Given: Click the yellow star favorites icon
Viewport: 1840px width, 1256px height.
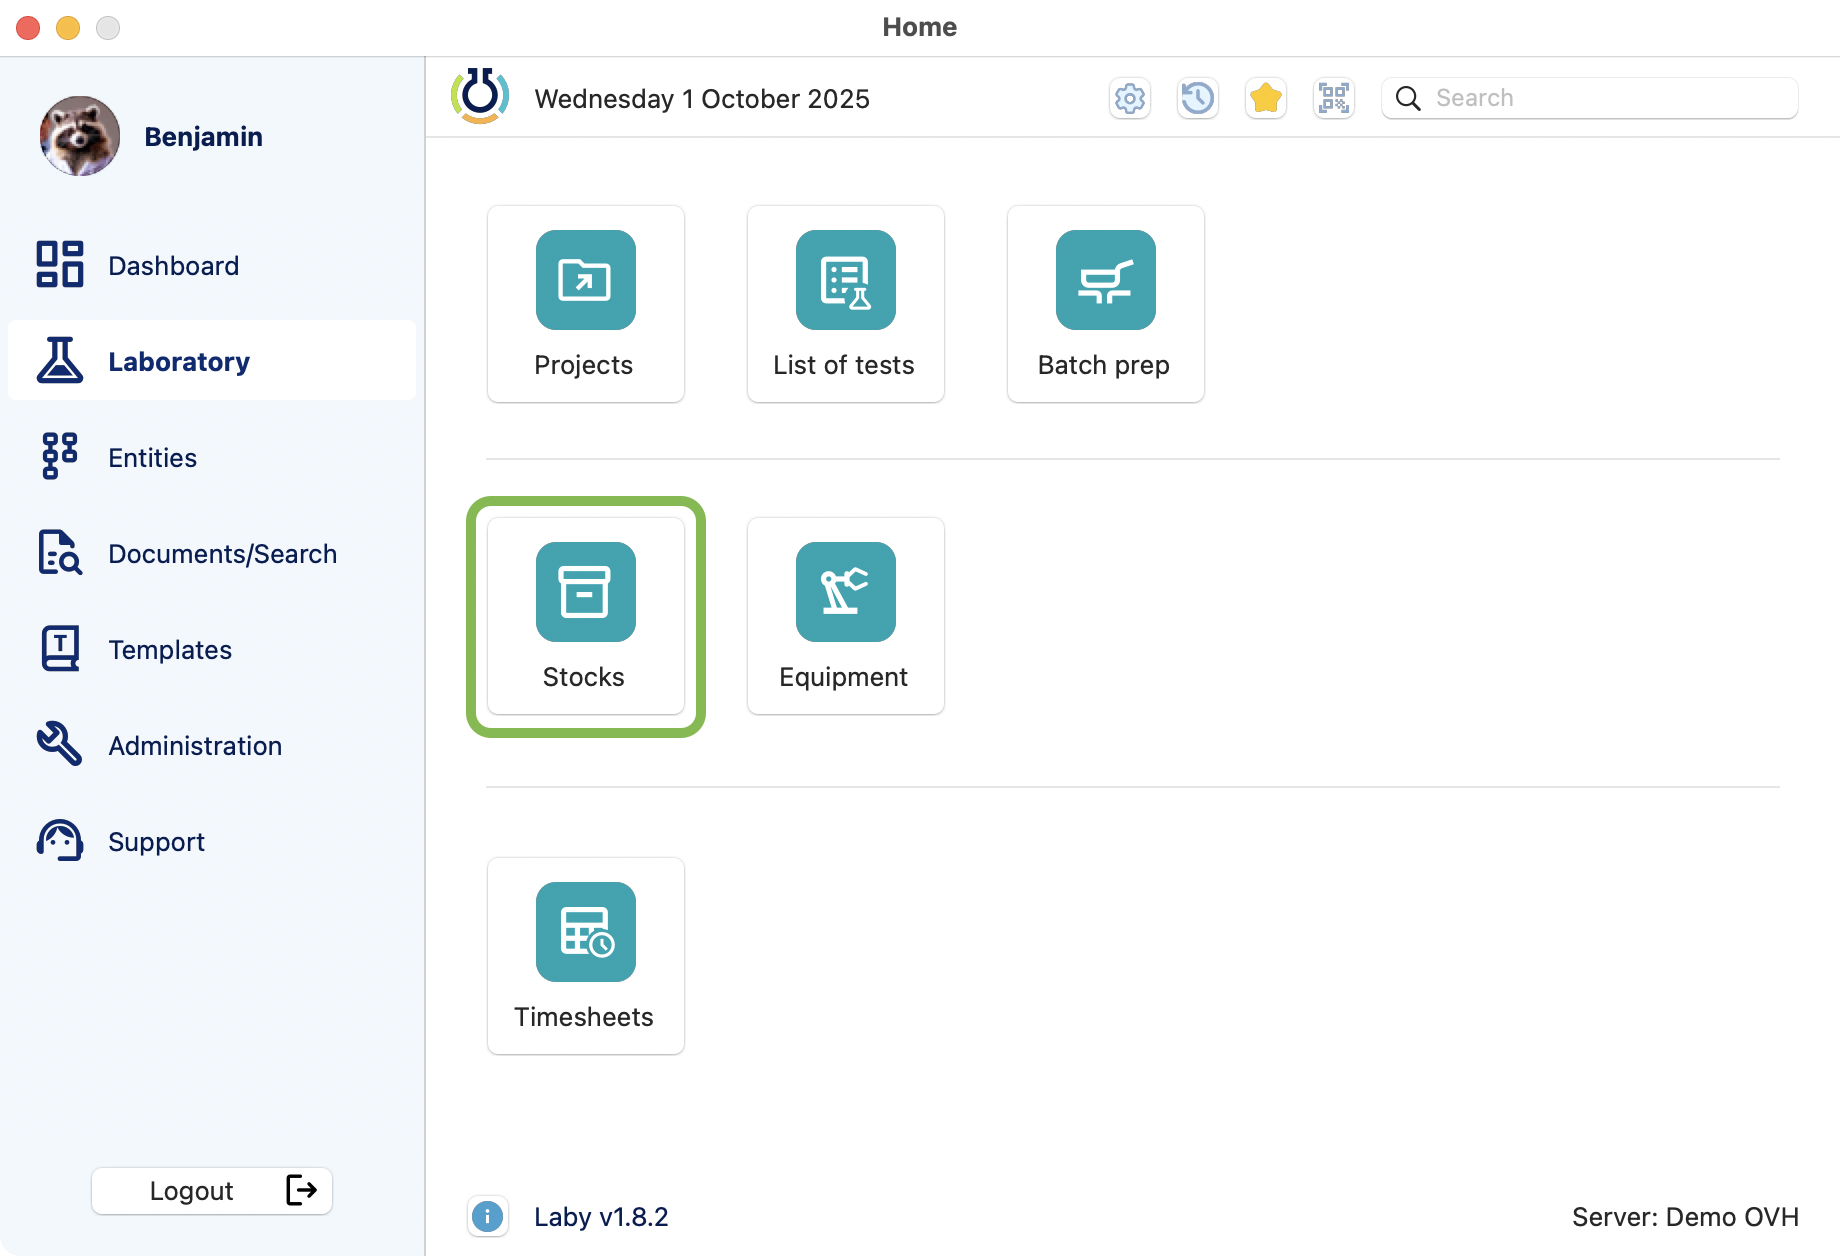Looking at the screenshot, I should pyautogui.click(x=1266, y=98).
